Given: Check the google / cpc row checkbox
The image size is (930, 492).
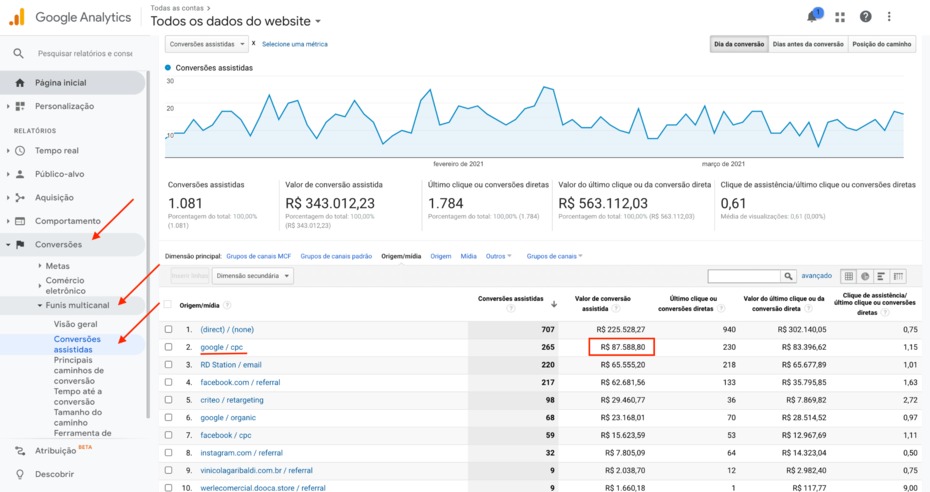Looking at the screenshot, I should 168,347.
